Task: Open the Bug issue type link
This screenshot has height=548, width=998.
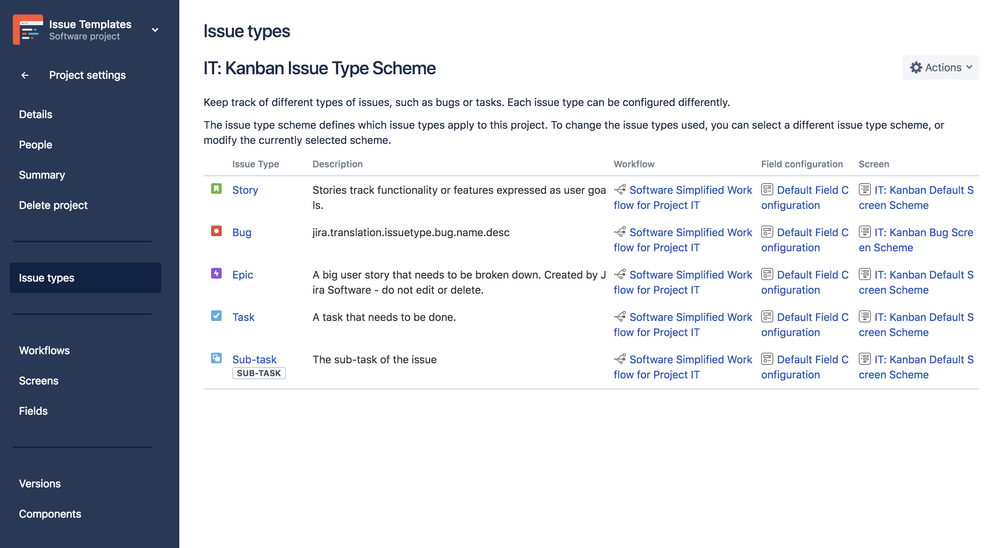Action: (242, 233)
